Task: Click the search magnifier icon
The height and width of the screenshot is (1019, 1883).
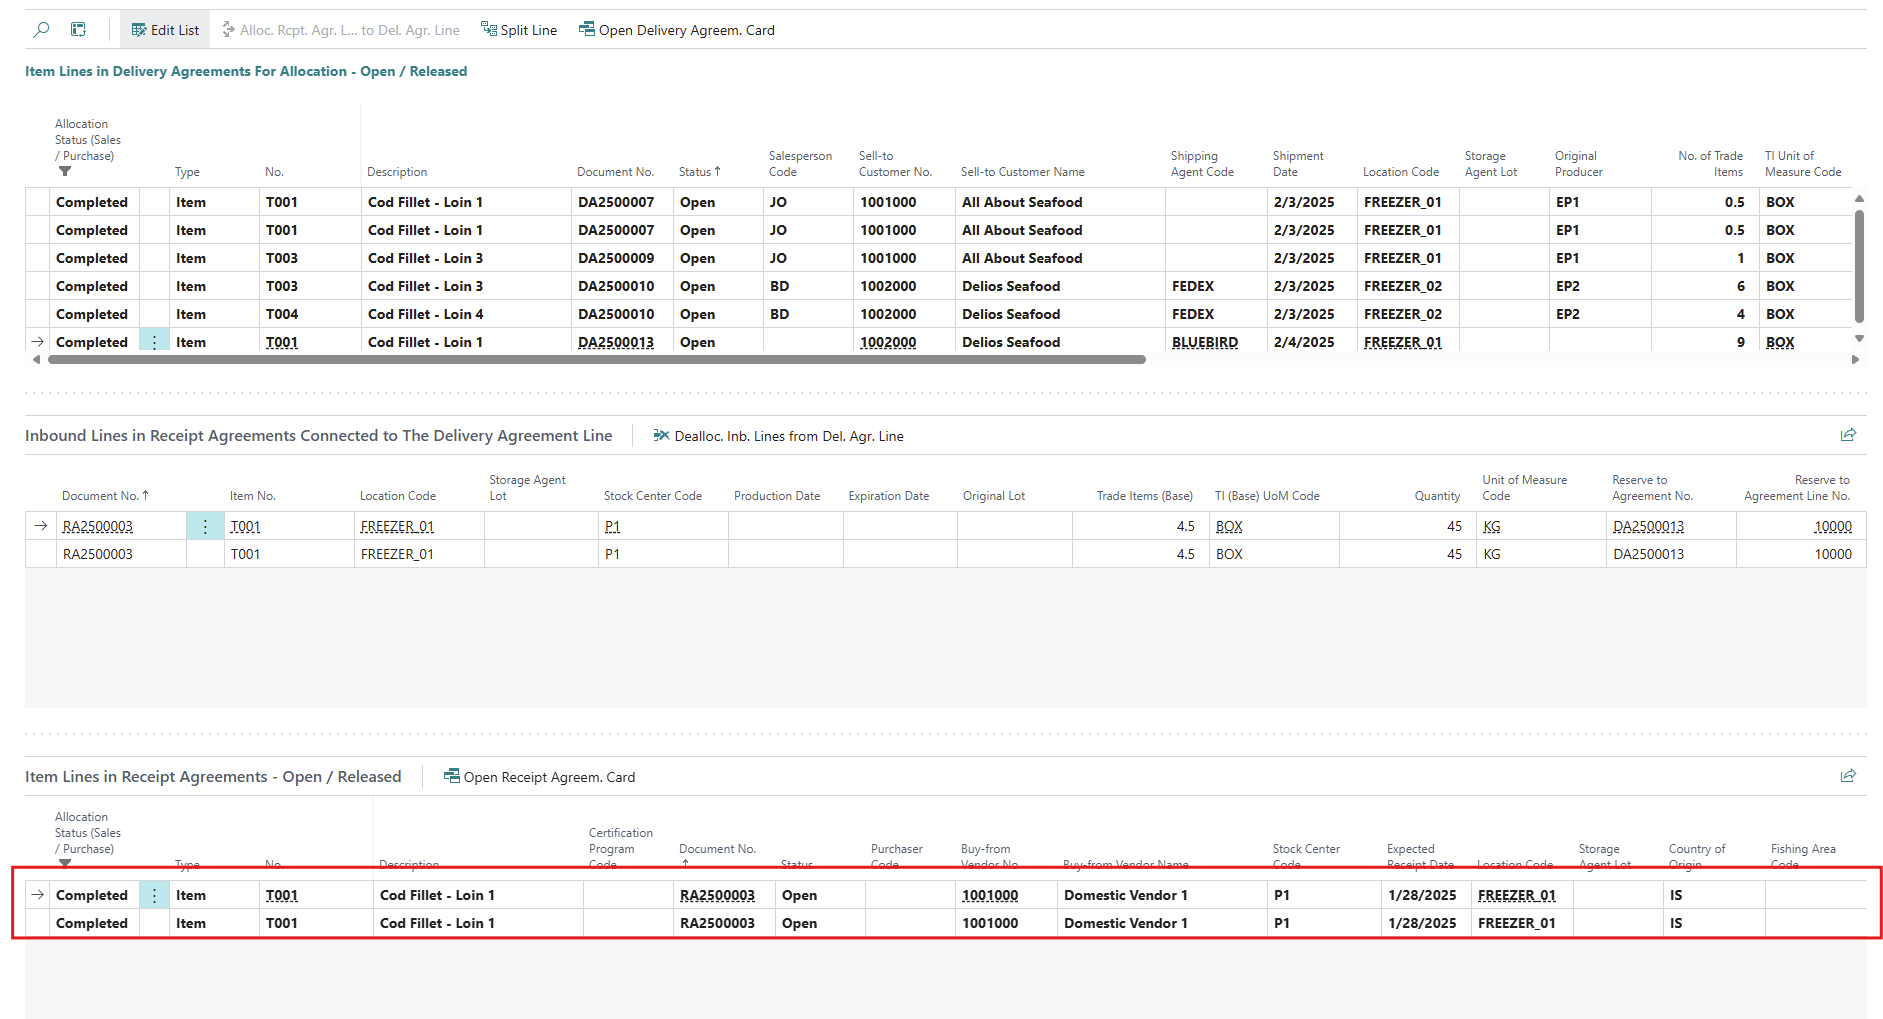Action: pyautogui.click(x=41, y=30)
